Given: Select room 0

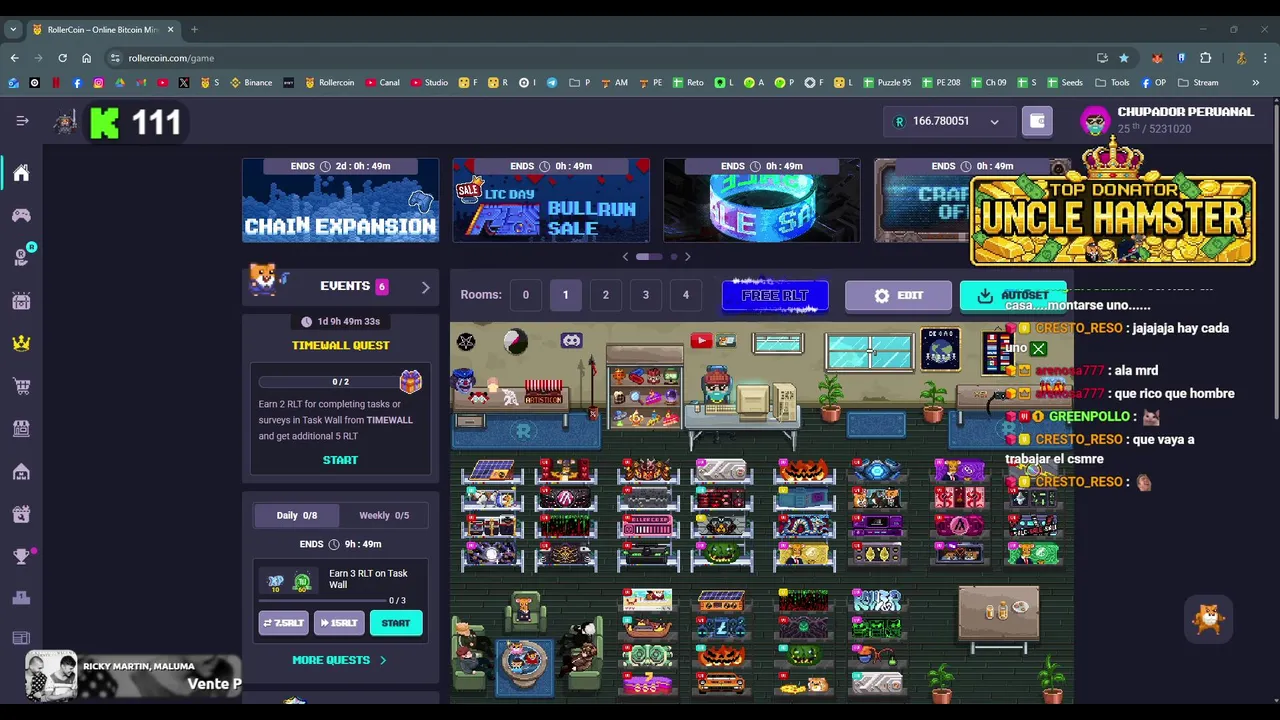Looking at the screenshot, I should [525, 295].
